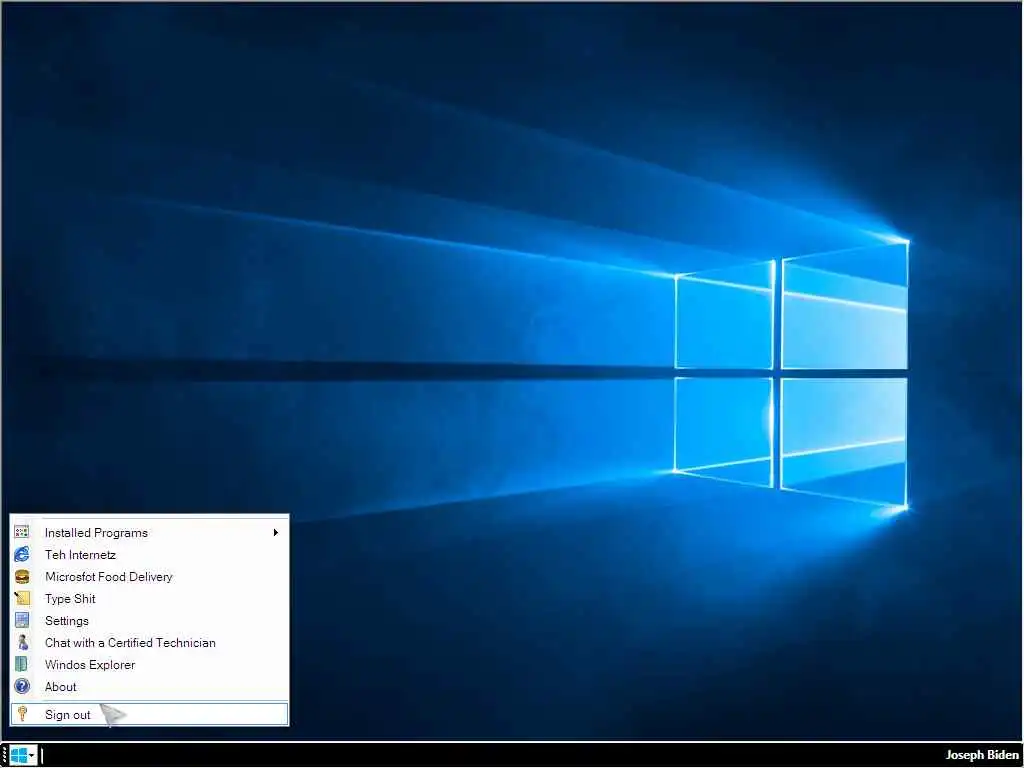
Task: Click the technician person icon
Action: point(22,643)
